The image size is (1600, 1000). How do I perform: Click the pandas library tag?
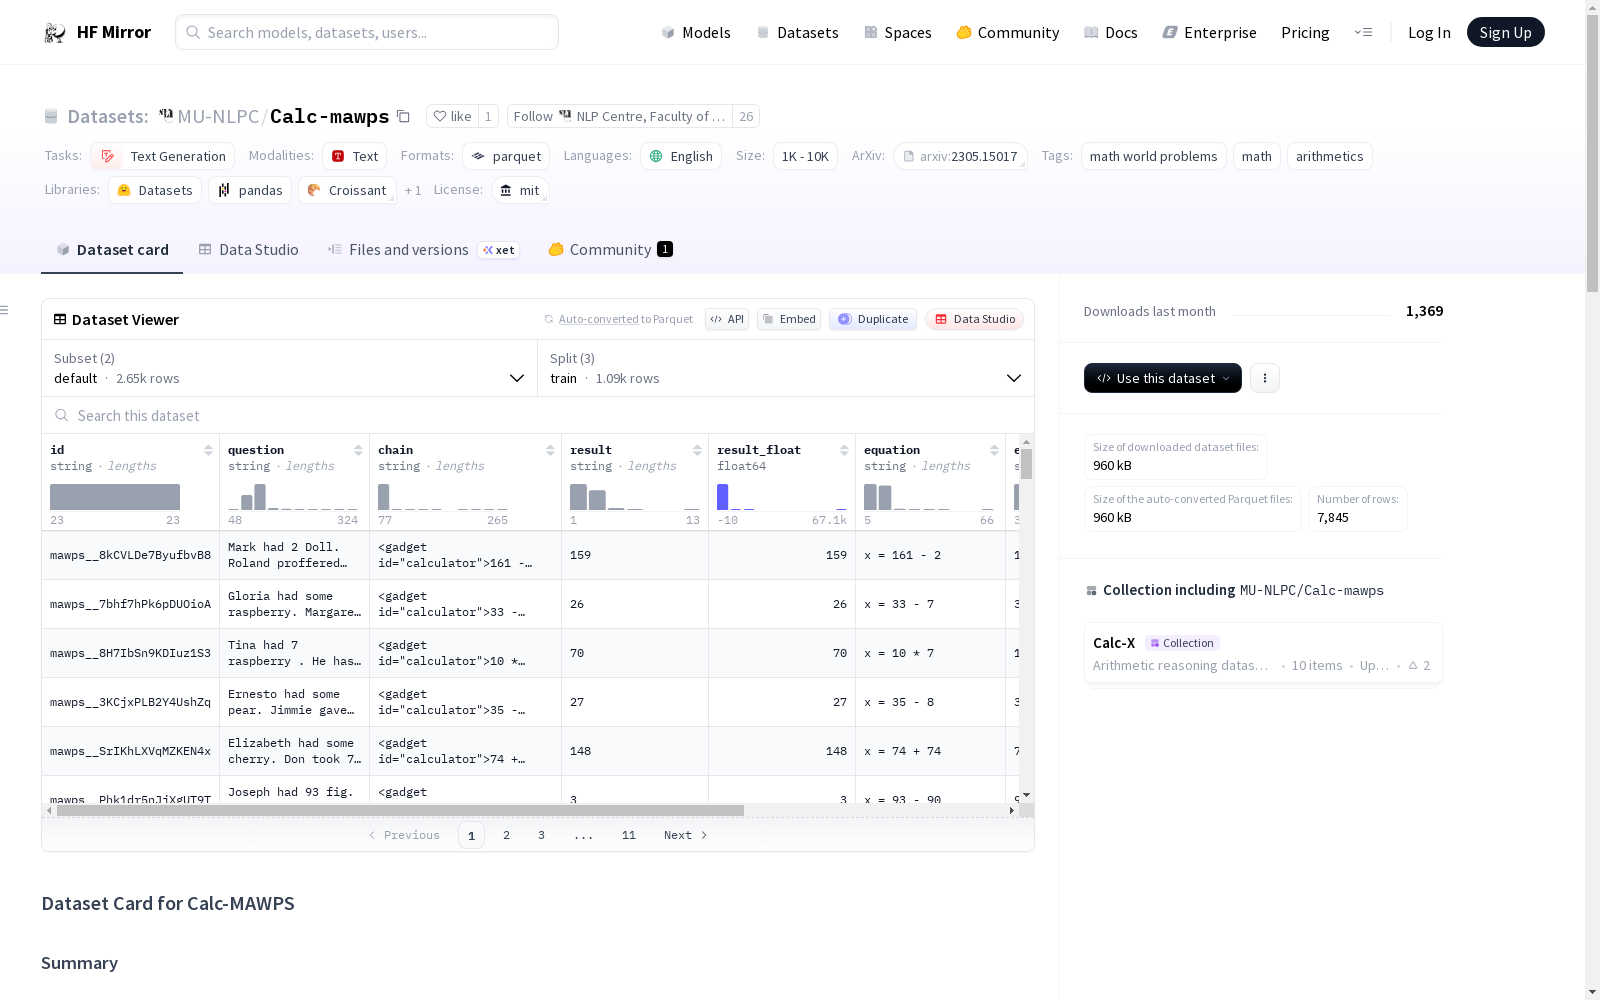(x=250, y=190)
